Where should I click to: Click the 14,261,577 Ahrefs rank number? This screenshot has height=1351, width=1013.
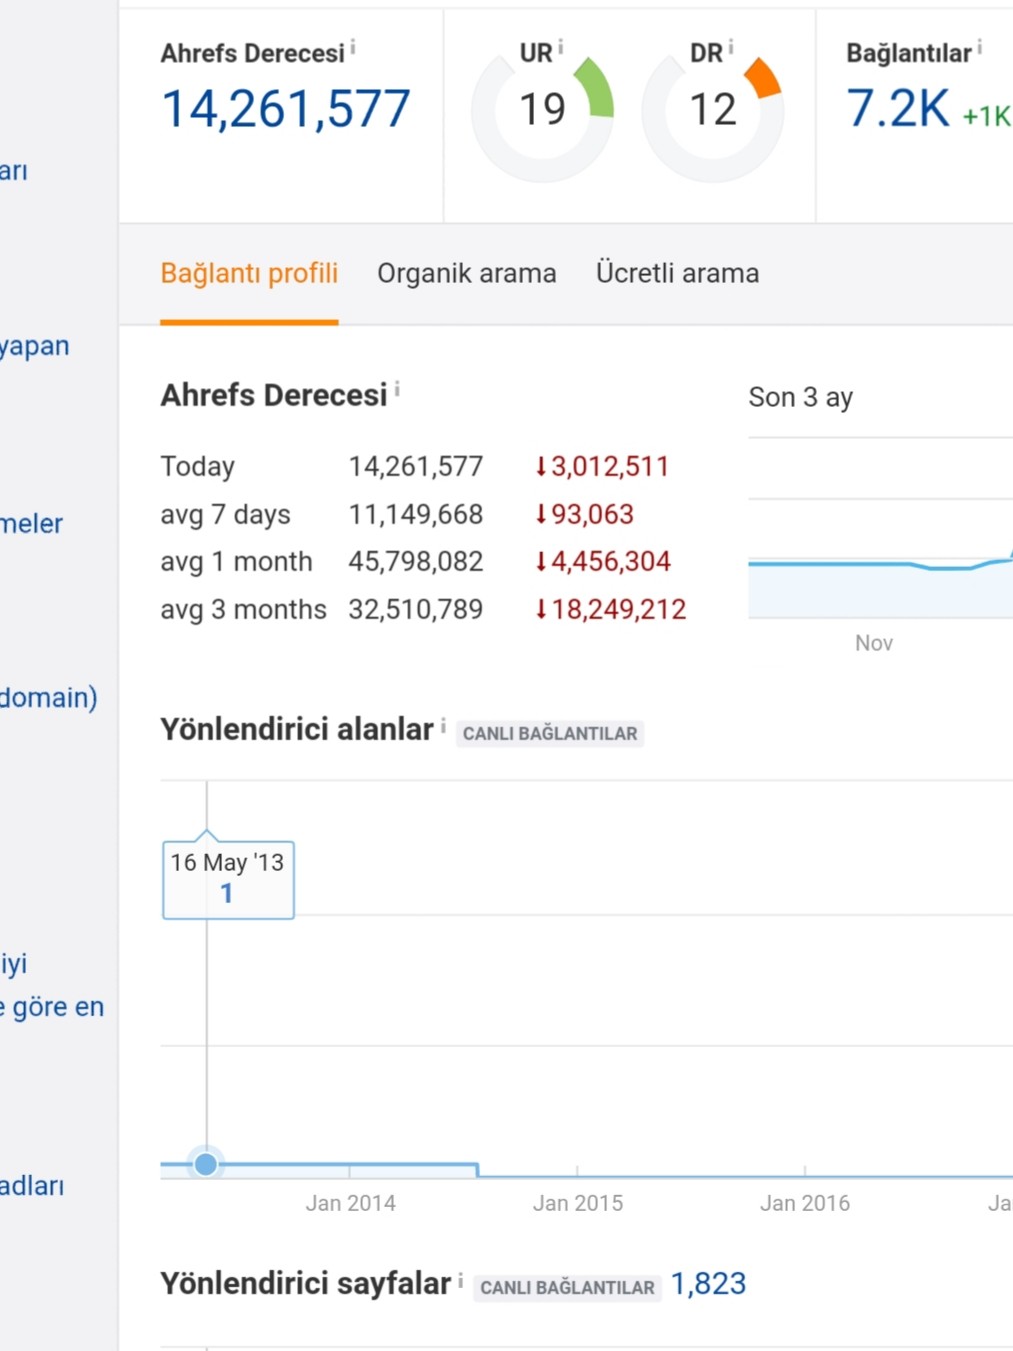(286, 109)
